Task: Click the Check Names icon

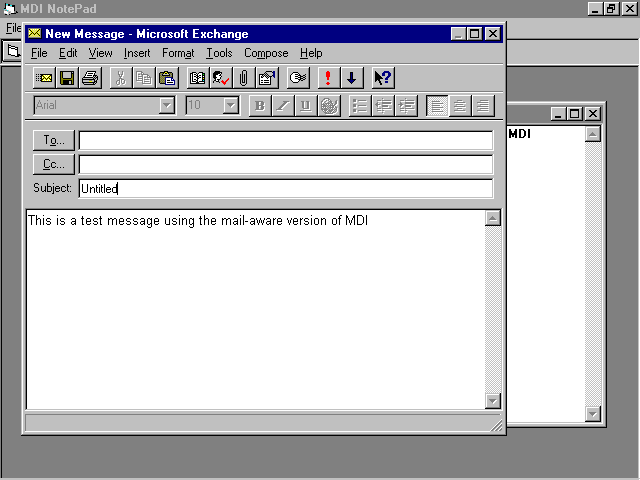Action: [x=221, y=78]
